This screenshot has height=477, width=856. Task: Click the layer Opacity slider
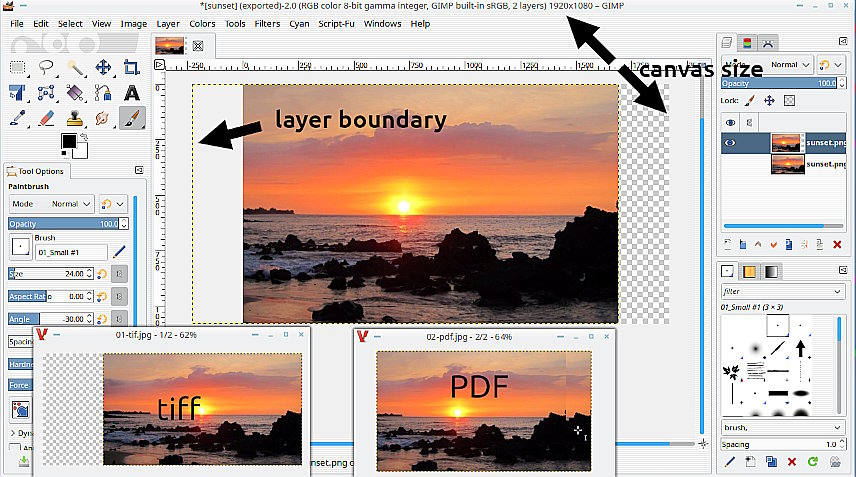pyautogui.click(x=775, y=84)
